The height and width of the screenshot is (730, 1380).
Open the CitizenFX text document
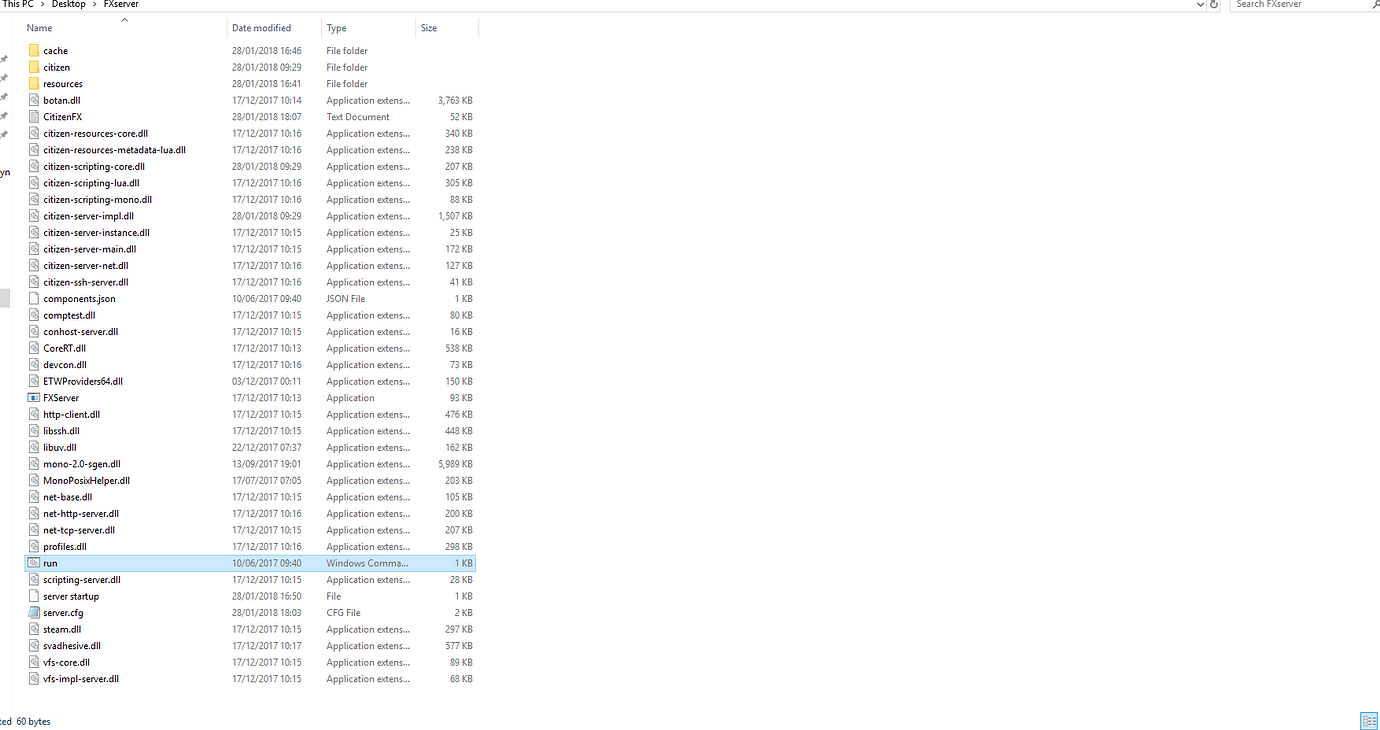64,116
